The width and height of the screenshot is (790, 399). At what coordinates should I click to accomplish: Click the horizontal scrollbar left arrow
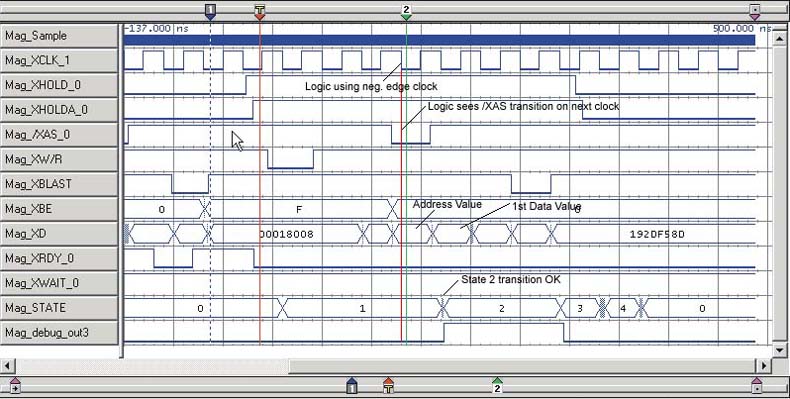[x=8, y=365]
